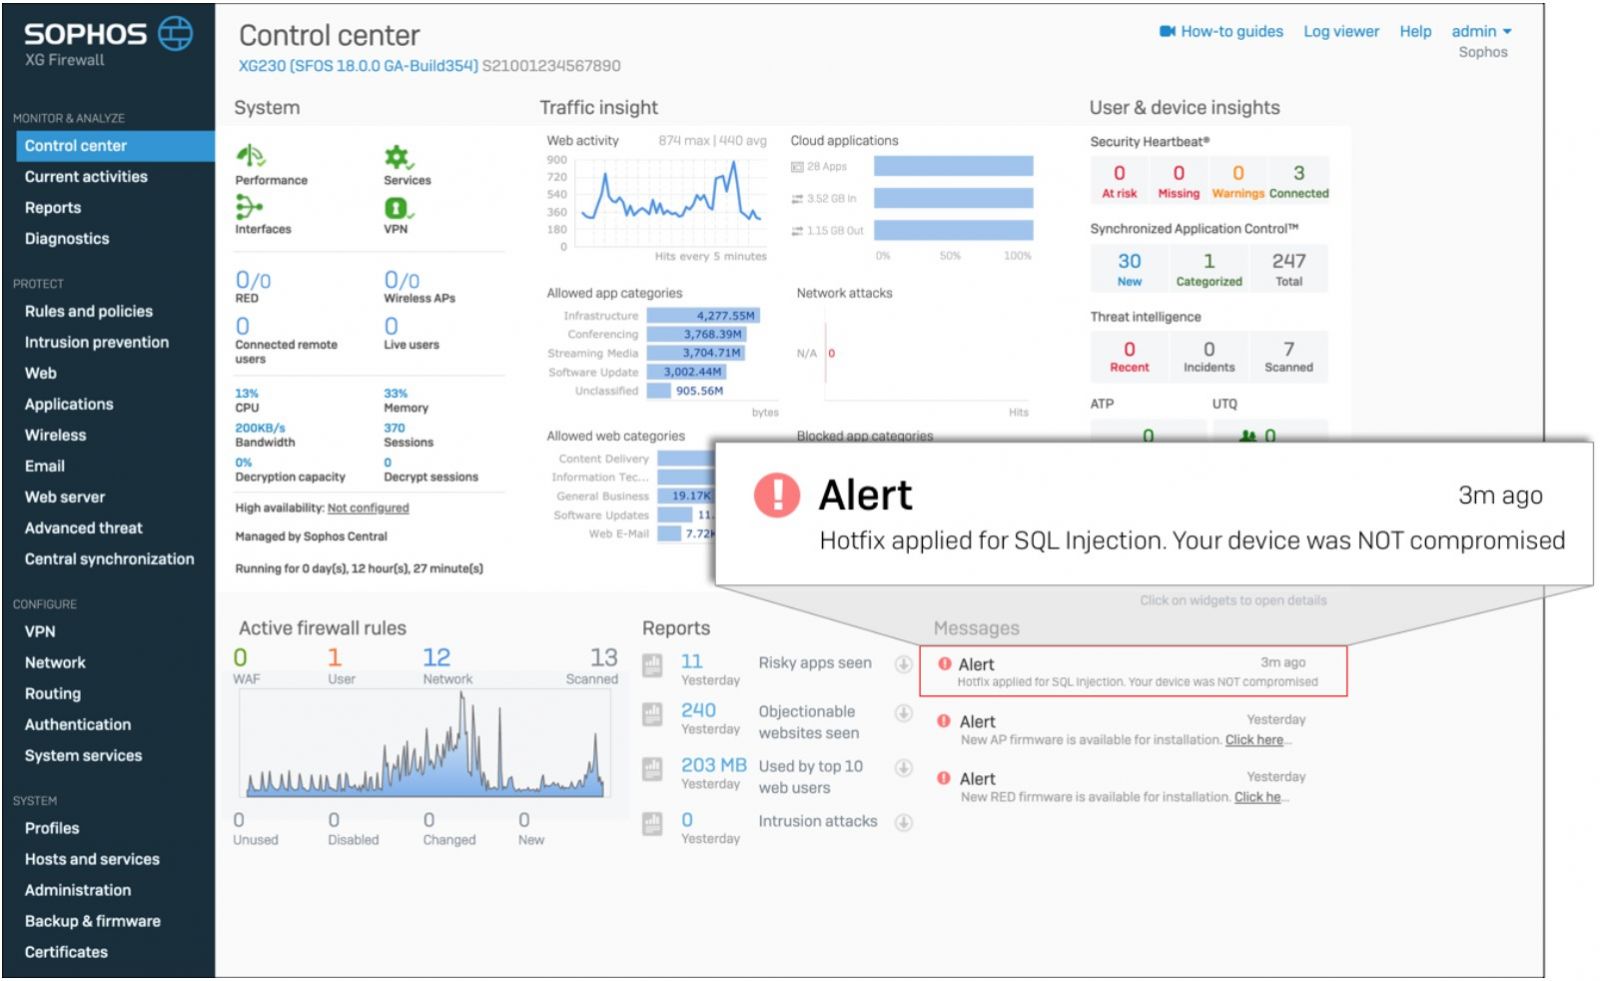This screenshot has width=1600, height=981.
Task: Open VPN under Configure
Action: [x=40, y=632]
